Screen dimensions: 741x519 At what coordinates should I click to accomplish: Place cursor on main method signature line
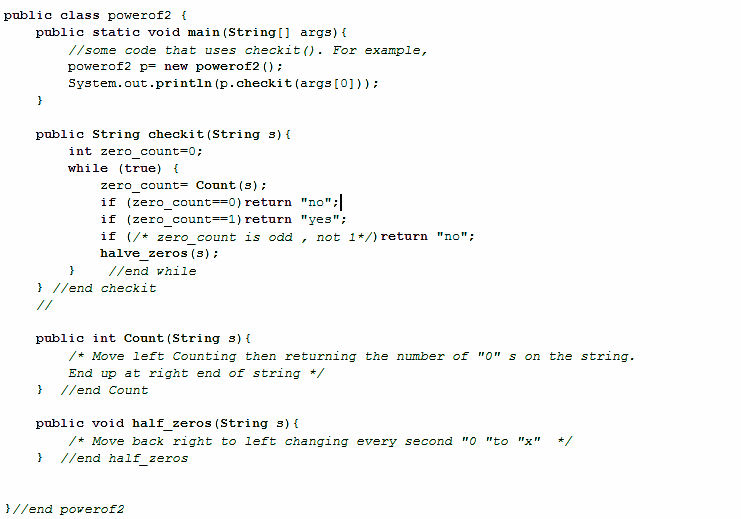[x=191, y=32]
